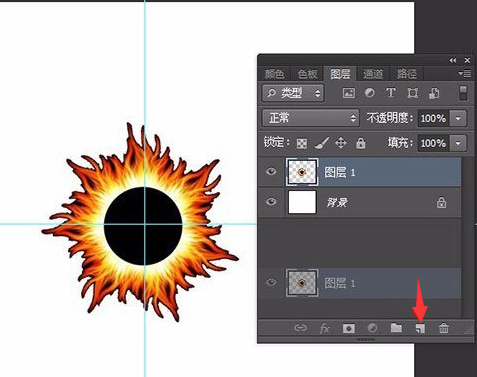The image size is (477, 377).
Task: Lock image pixels brush icon
Action: click(321, 143)
